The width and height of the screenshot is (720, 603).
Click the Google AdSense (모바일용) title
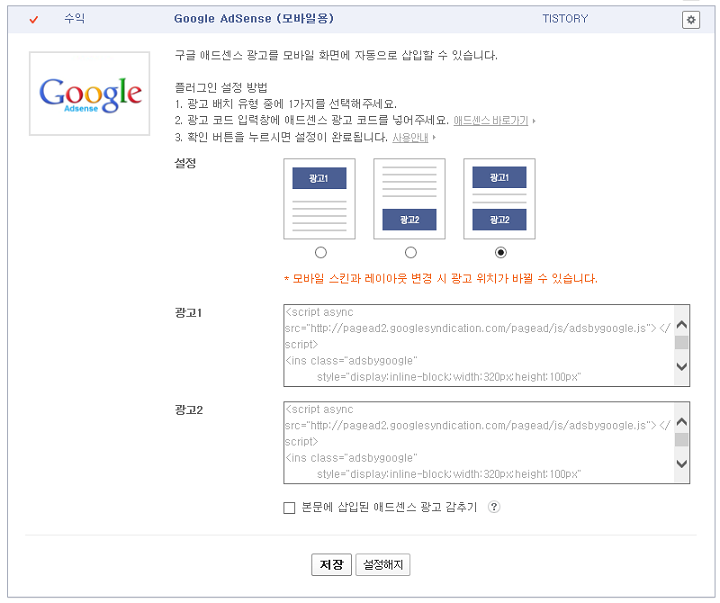[x=254, y=19]
